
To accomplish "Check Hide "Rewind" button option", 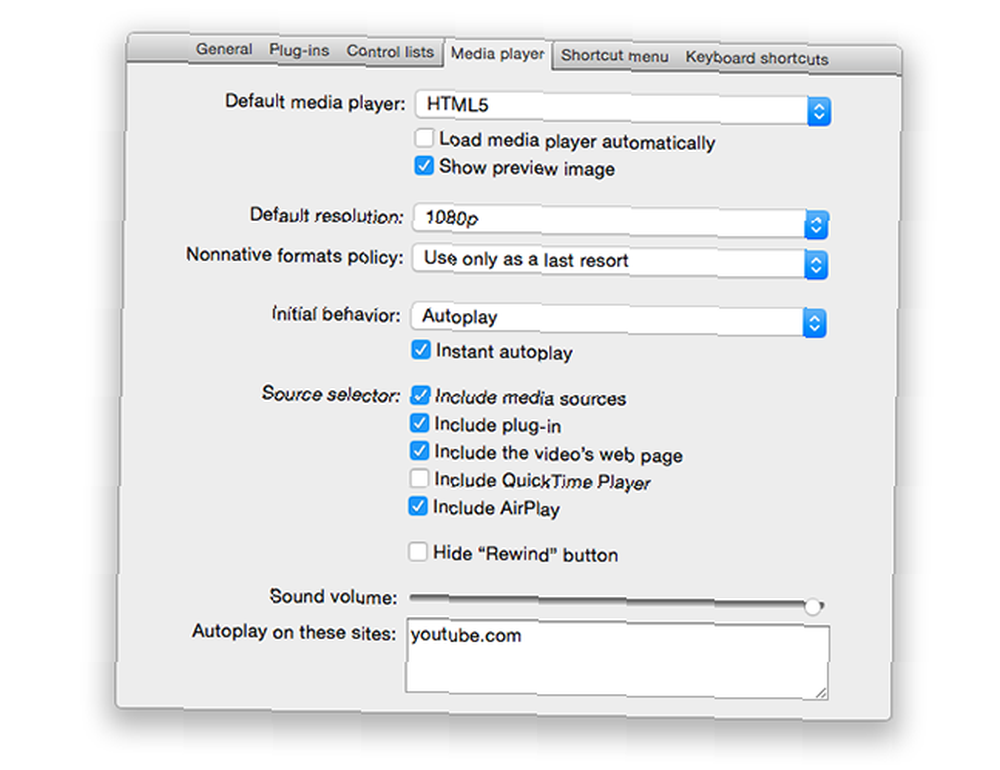I will click(x=418, y=552).
